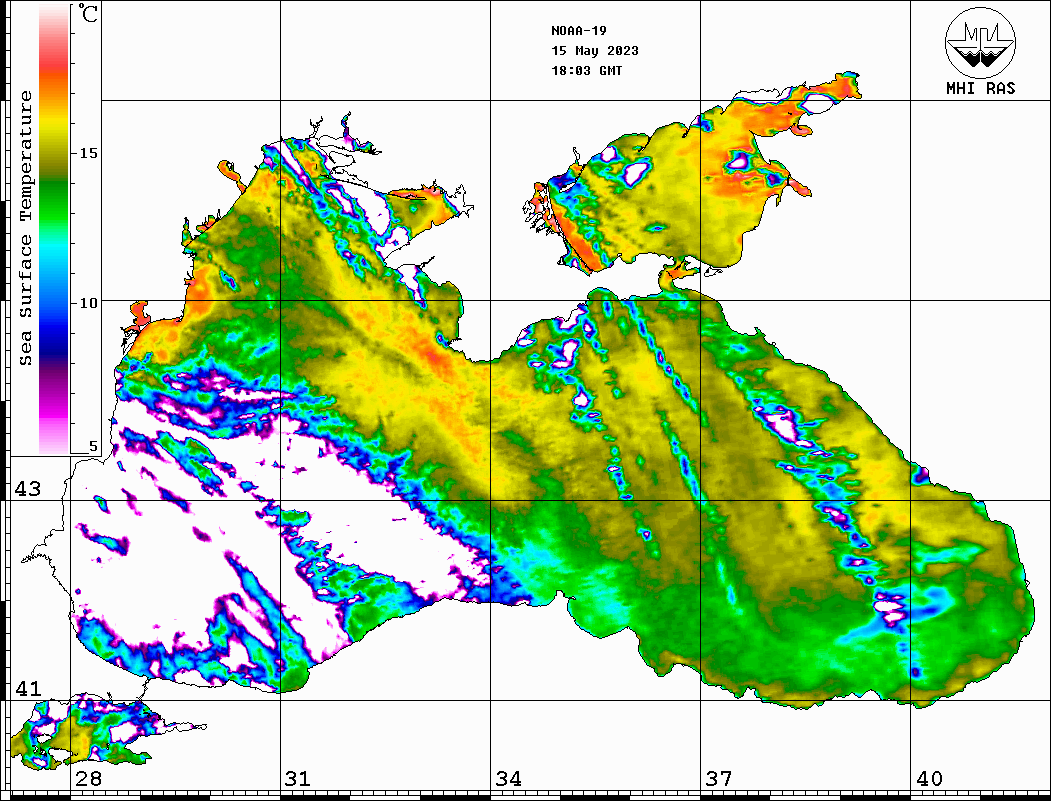Click the time '18:03 GMT'
Viewport: 1051px width, 801px height.
click(586, 70)
